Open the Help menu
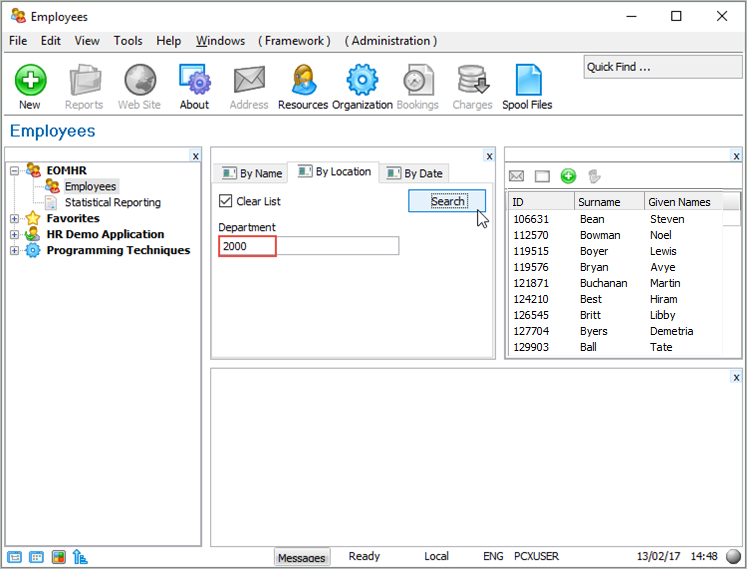This screenshot has width=747, height=569. pos(169,41)
